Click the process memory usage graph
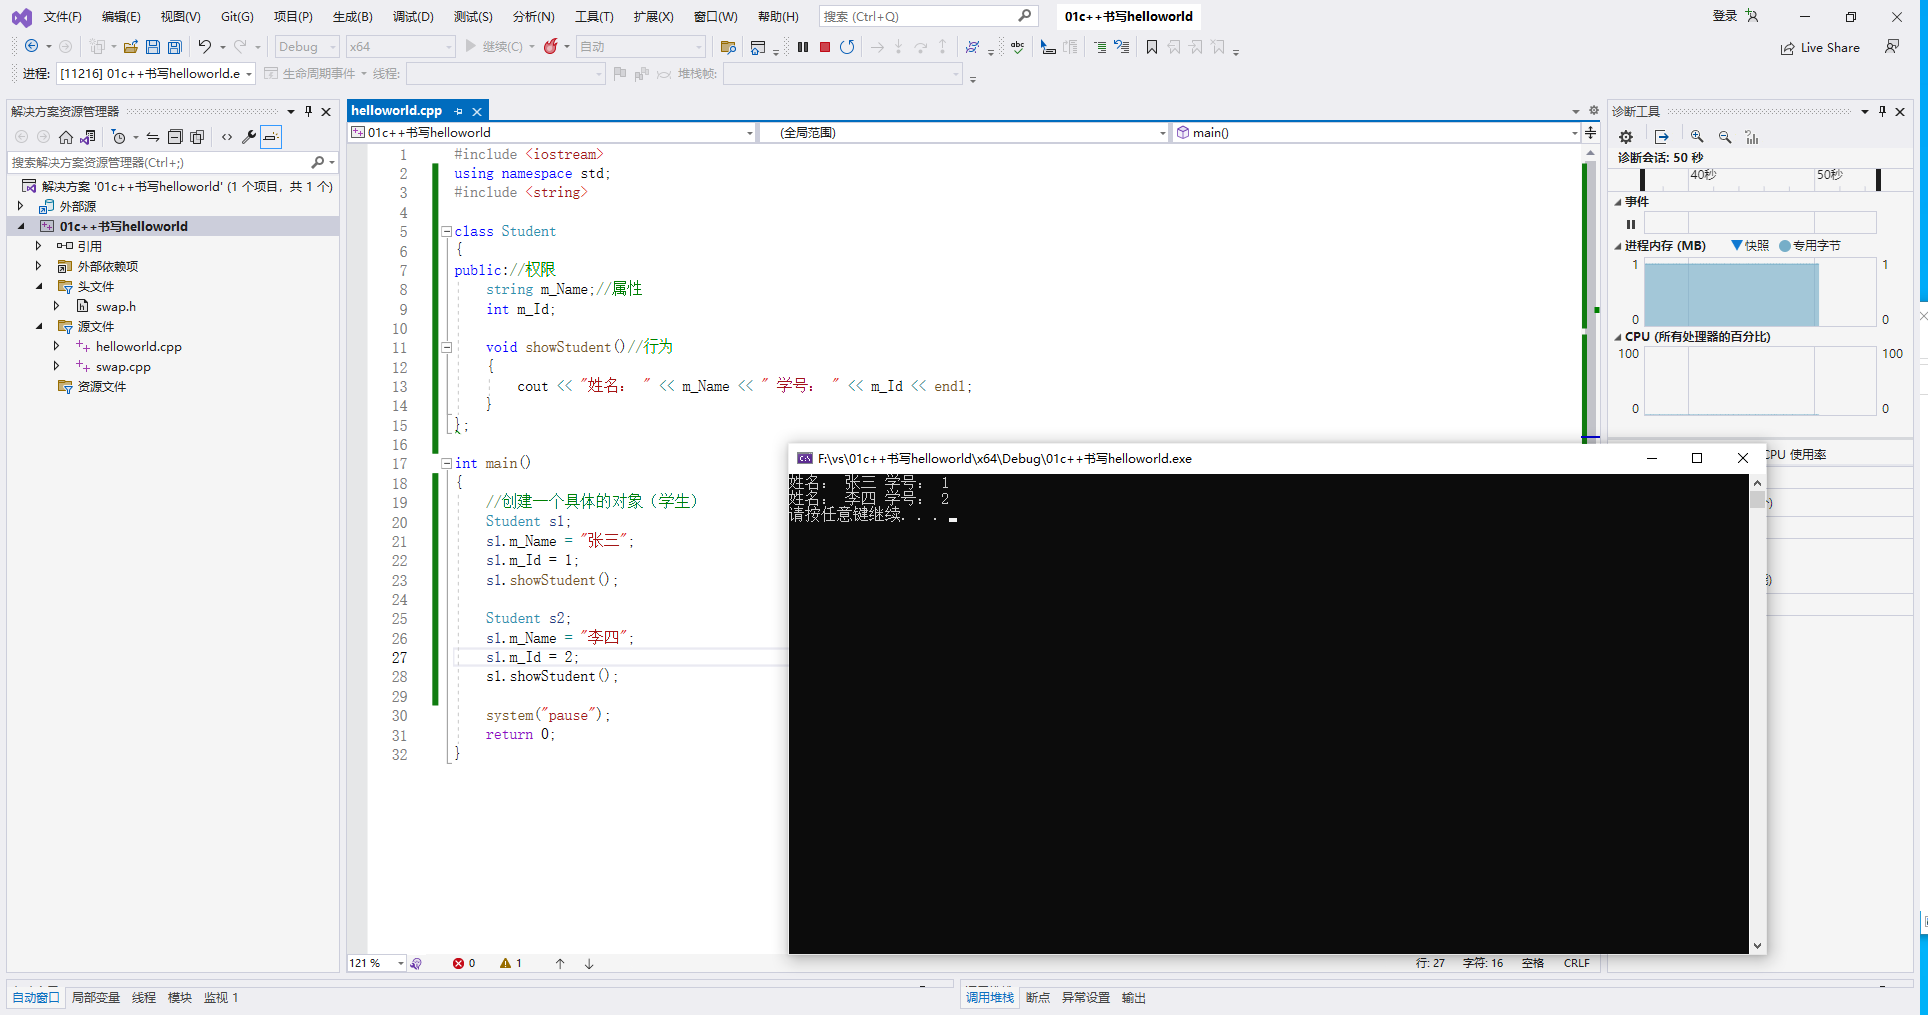Viewport: 1928px width, 1015px height. (x=1760, y=292)
